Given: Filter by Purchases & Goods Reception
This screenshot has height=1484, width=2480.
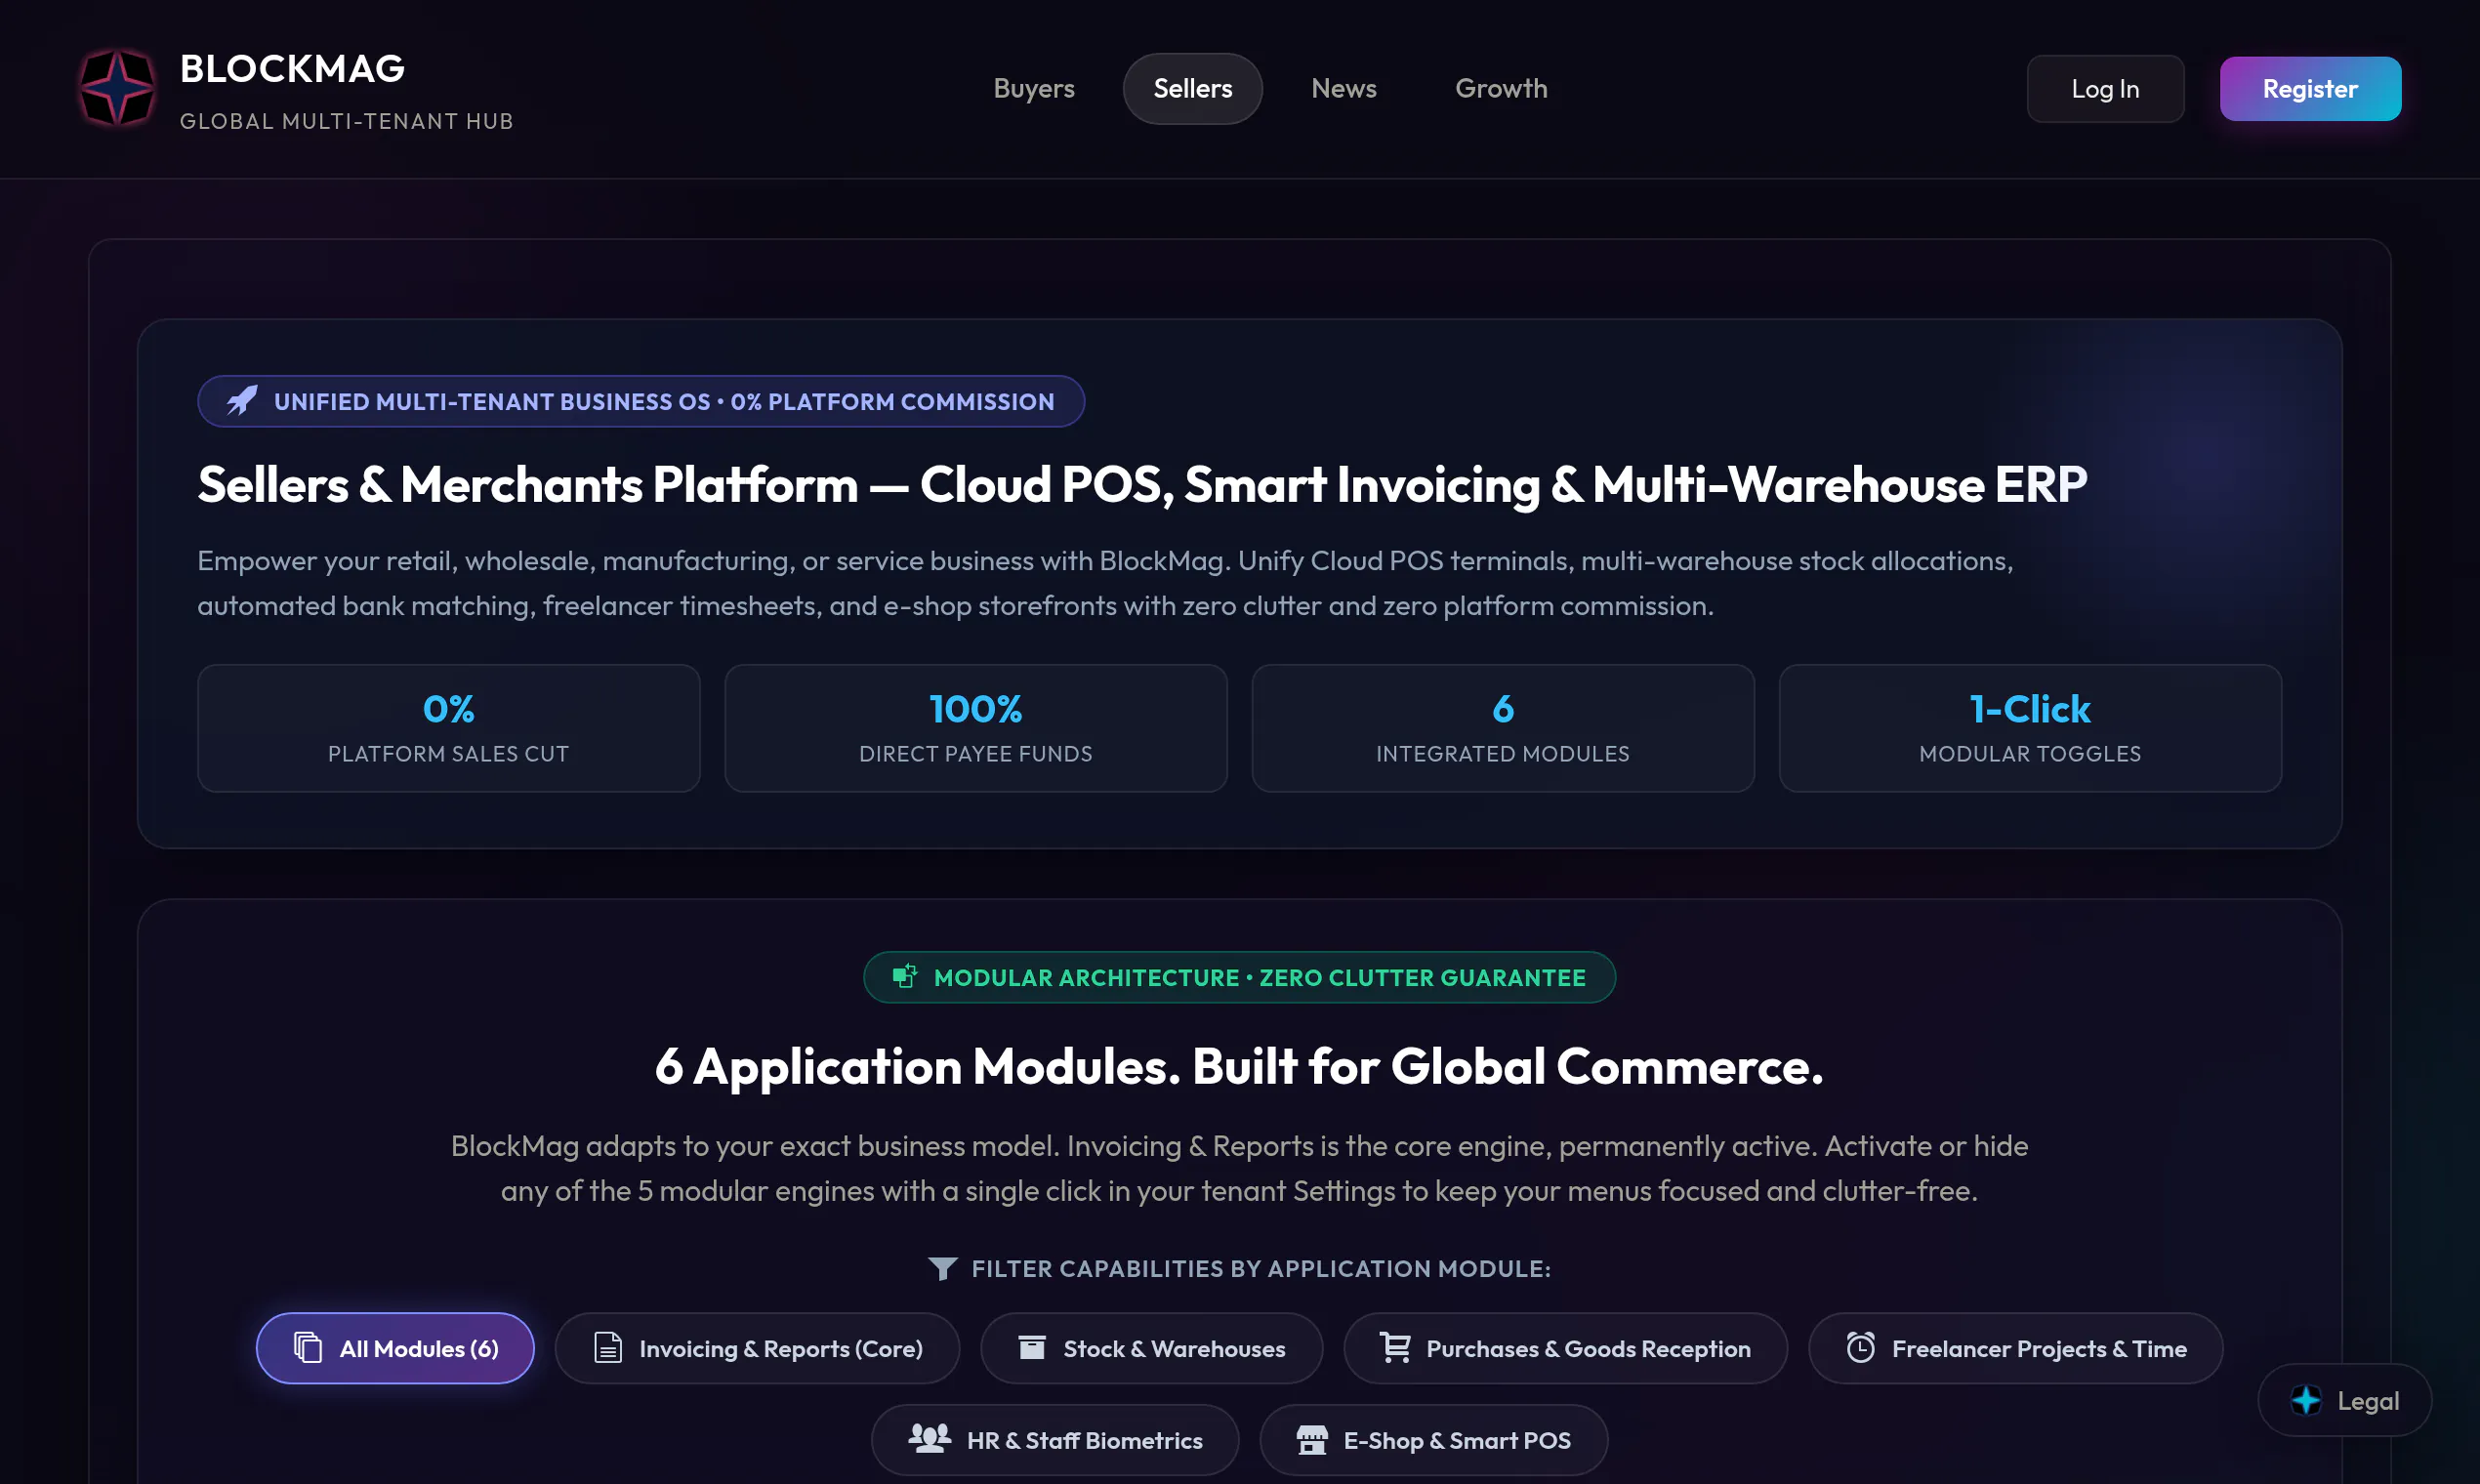Looking at the screenshot, I should (1565, 1348).
